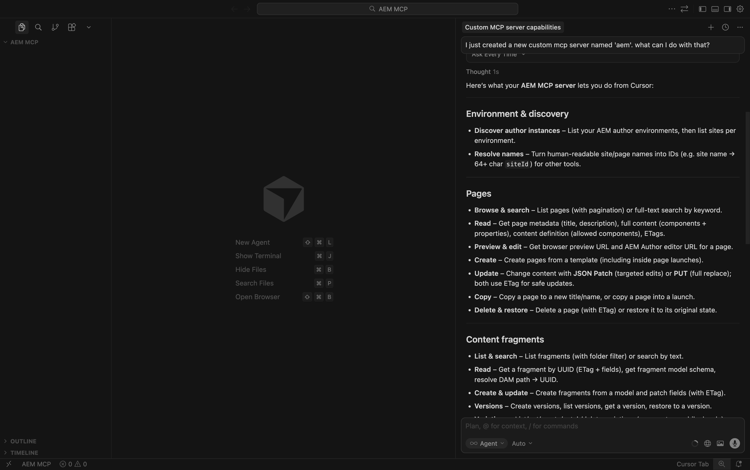The image size is (750, 470).
Task: Expand the OUTLINE section
Action: (21, 441)
